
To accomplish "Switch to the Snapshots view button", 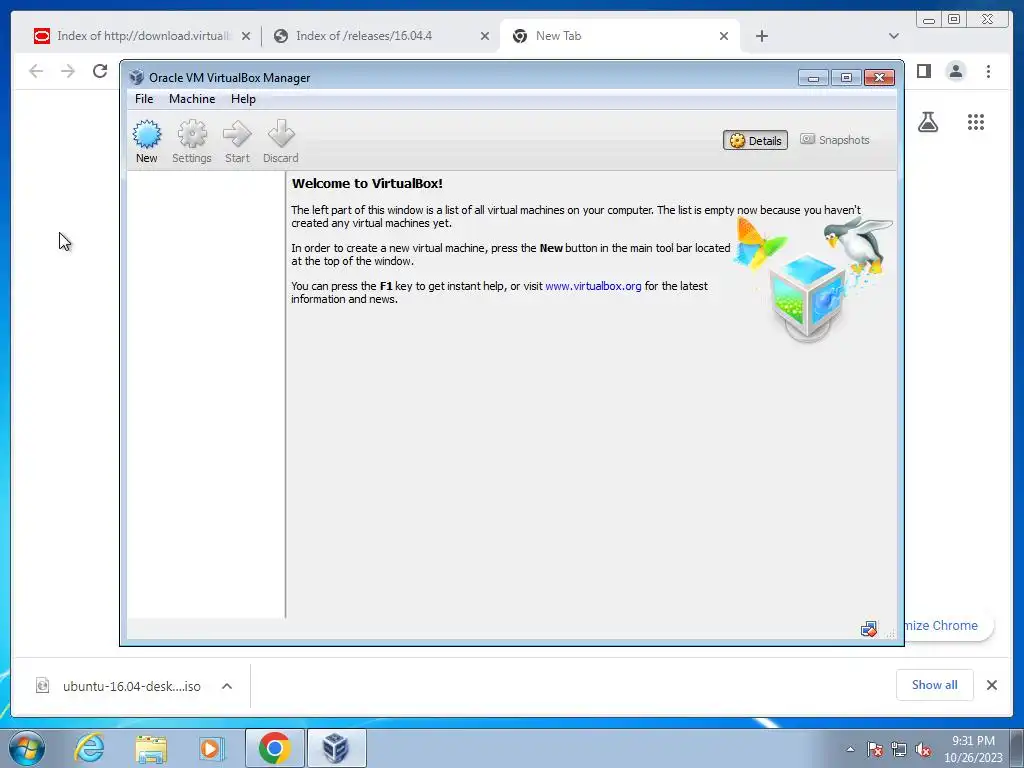I will 835,140.
